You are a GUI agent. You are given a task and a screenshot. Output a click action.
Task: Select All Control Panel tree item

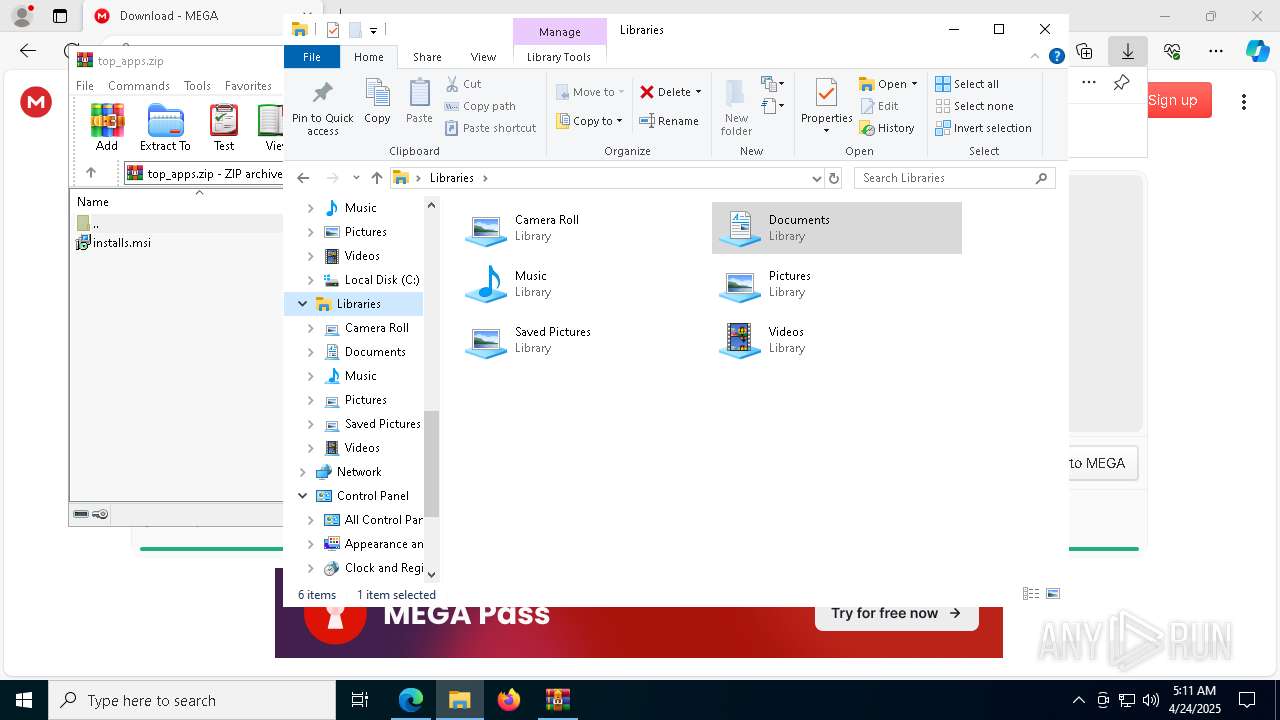click(383, 520)
